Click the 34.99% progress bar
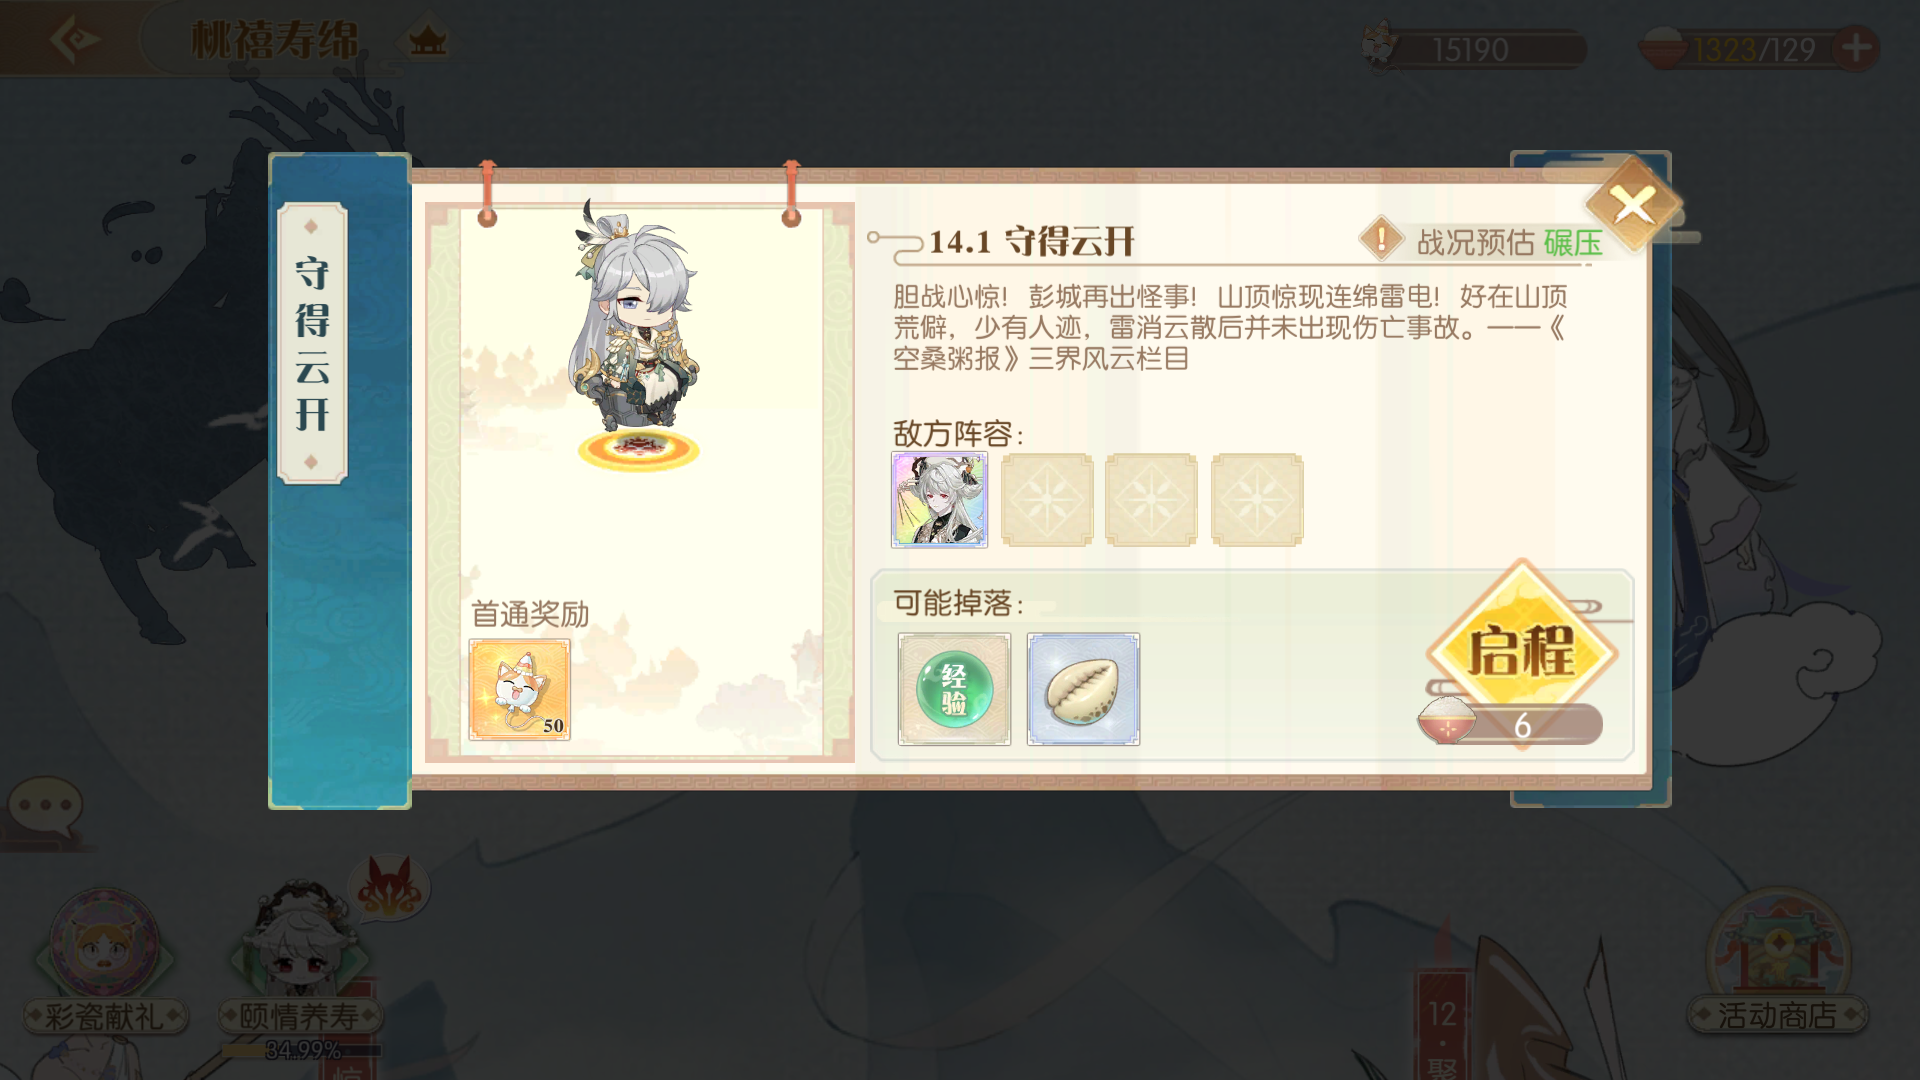 tap(302, 1050)
